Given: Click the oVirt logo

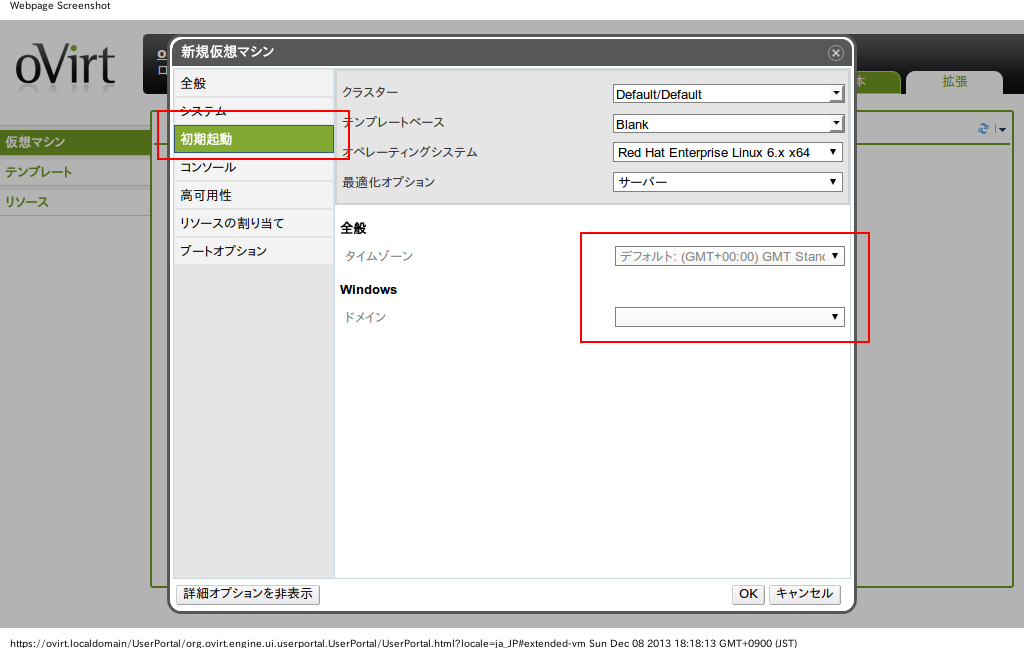Looking at the screenshot, I should (x=65, y=67).
